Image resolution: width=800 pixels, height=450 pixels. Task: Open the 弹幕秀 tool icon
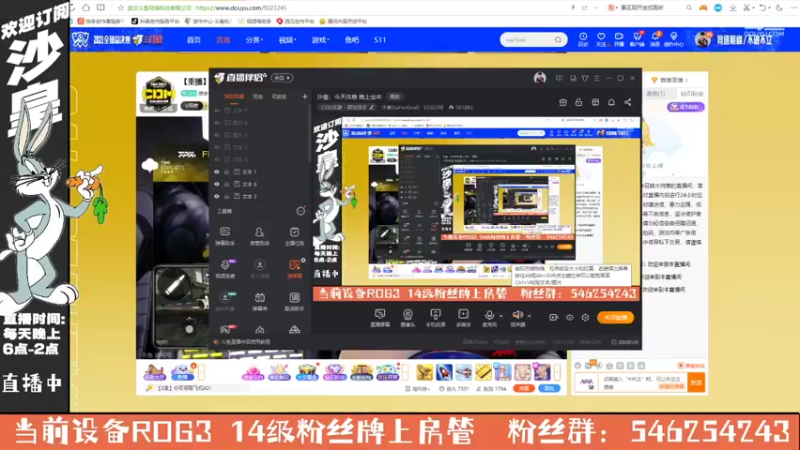(x=259, y=301)
